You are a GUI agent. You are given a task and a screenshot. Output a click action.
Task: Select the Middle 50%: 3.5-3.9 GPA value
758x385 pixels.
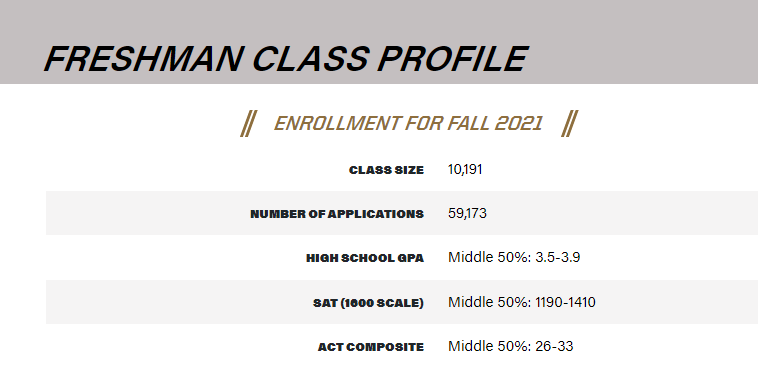point(514,257)
